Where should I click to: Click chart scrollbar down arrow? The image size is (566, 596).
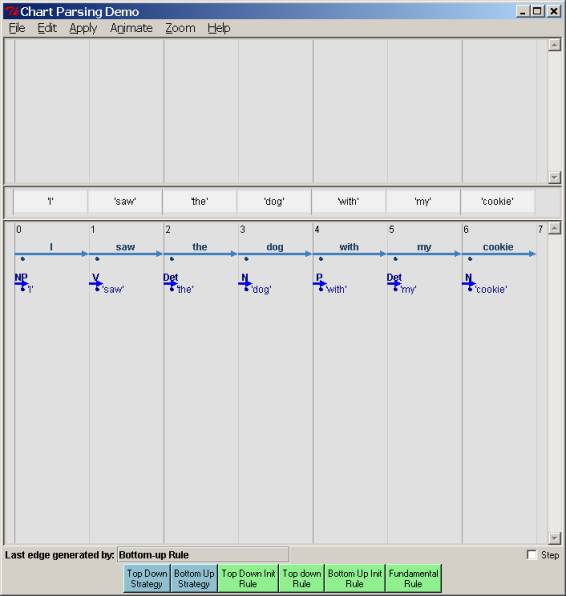(x=555, y=538)
